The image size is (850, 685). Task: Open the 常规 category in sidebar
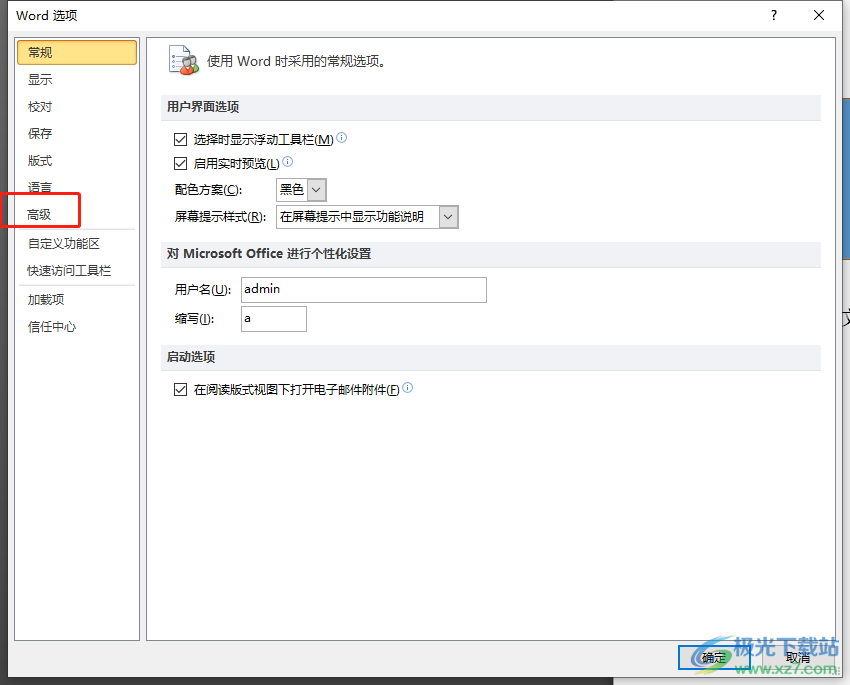click(x=76, y=53)
